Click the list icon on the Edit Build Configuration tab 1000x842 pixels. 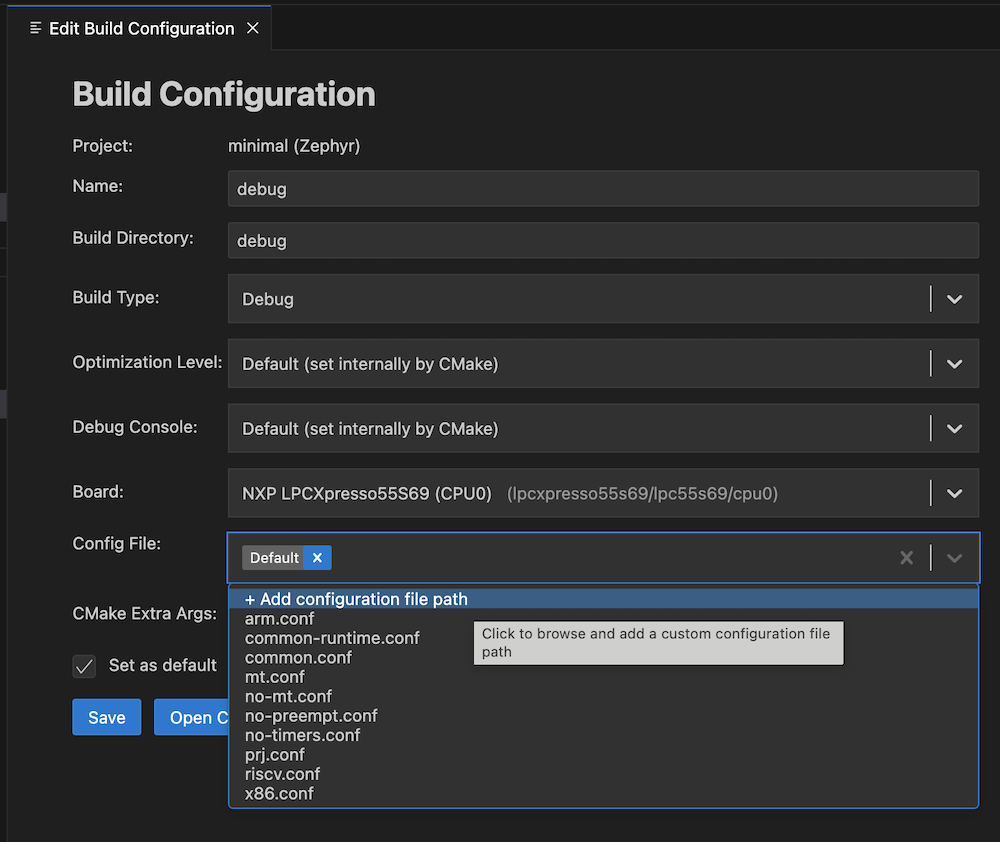[x=35, y=28]
